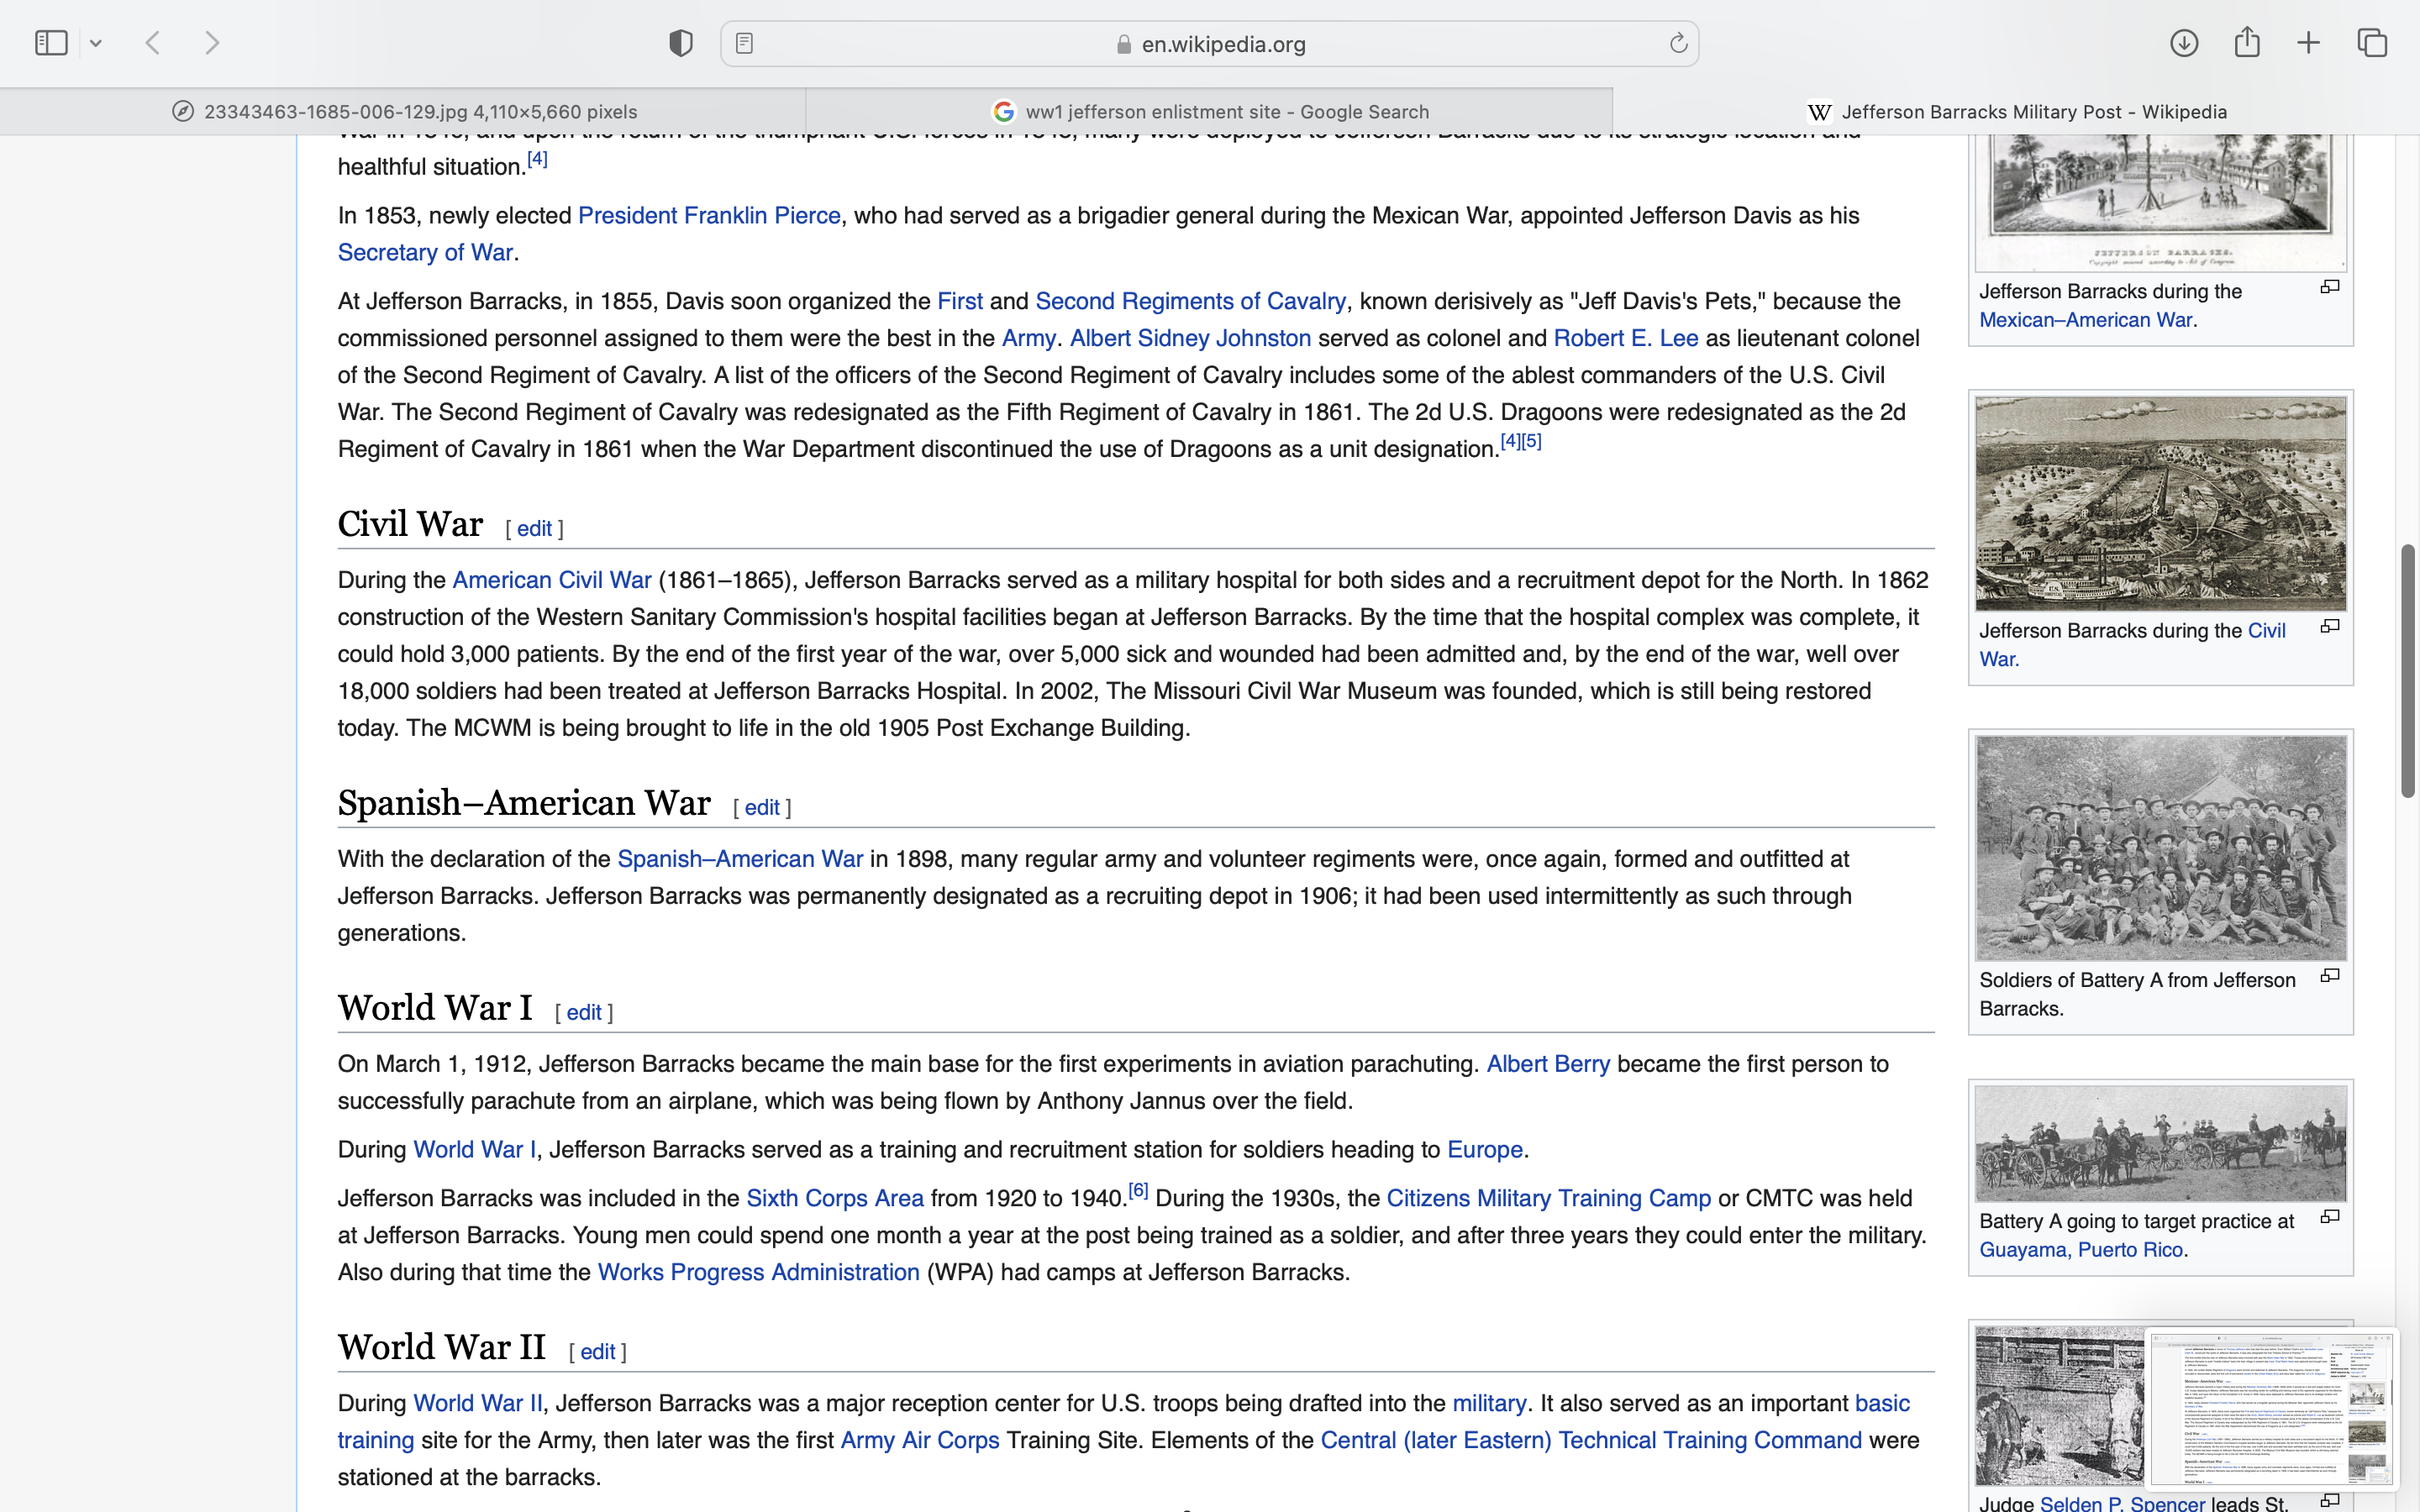Image resolution: width=2420 pixels, height=1512 pixels.
Task: Open the privacy report shield icon
Action: coord(680,43)
